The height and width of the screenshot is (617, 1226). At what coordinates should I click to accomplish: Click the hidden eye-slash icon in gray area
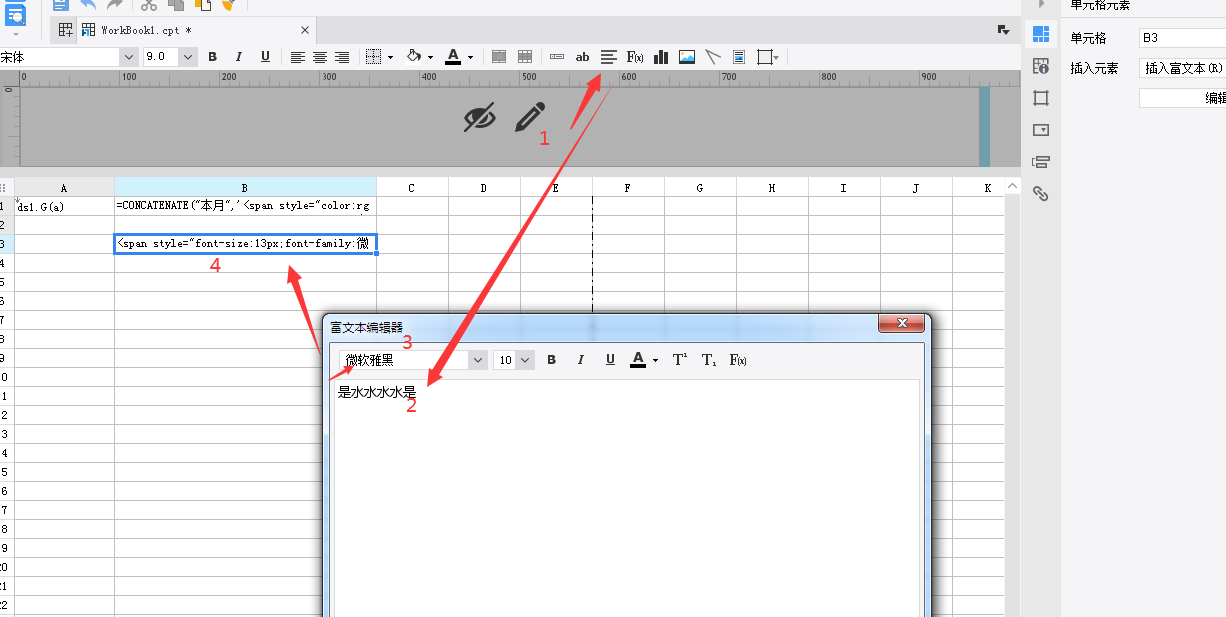click(480, 118)
